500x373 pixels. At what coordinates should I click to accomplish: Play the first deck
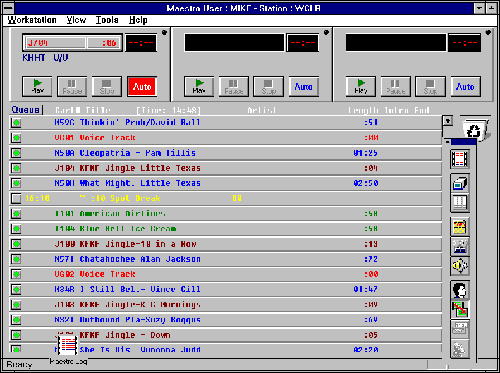coord(37,86)
